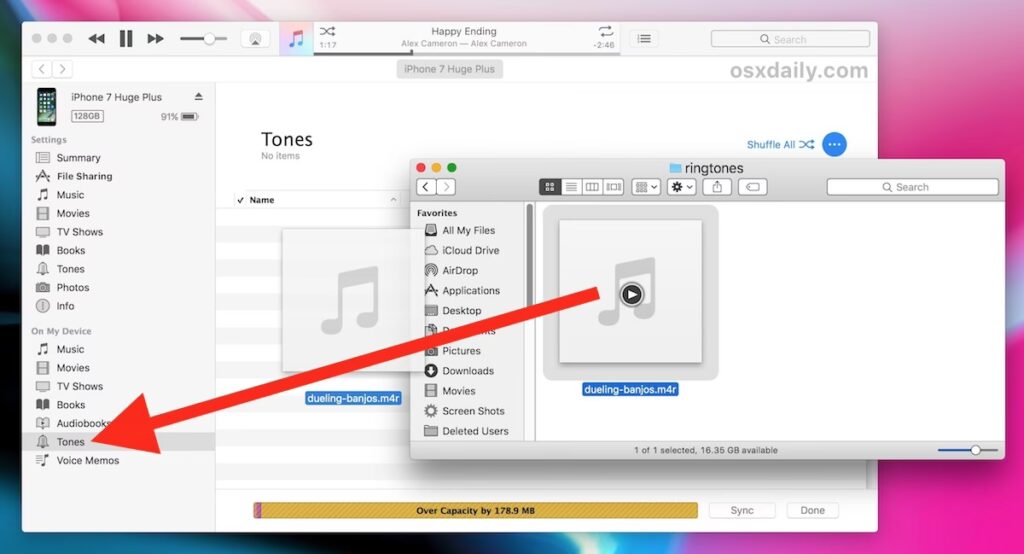Open the Finder arrange items dropdown
This screenshot has width=1024, height=554.
tap(645, 187)
